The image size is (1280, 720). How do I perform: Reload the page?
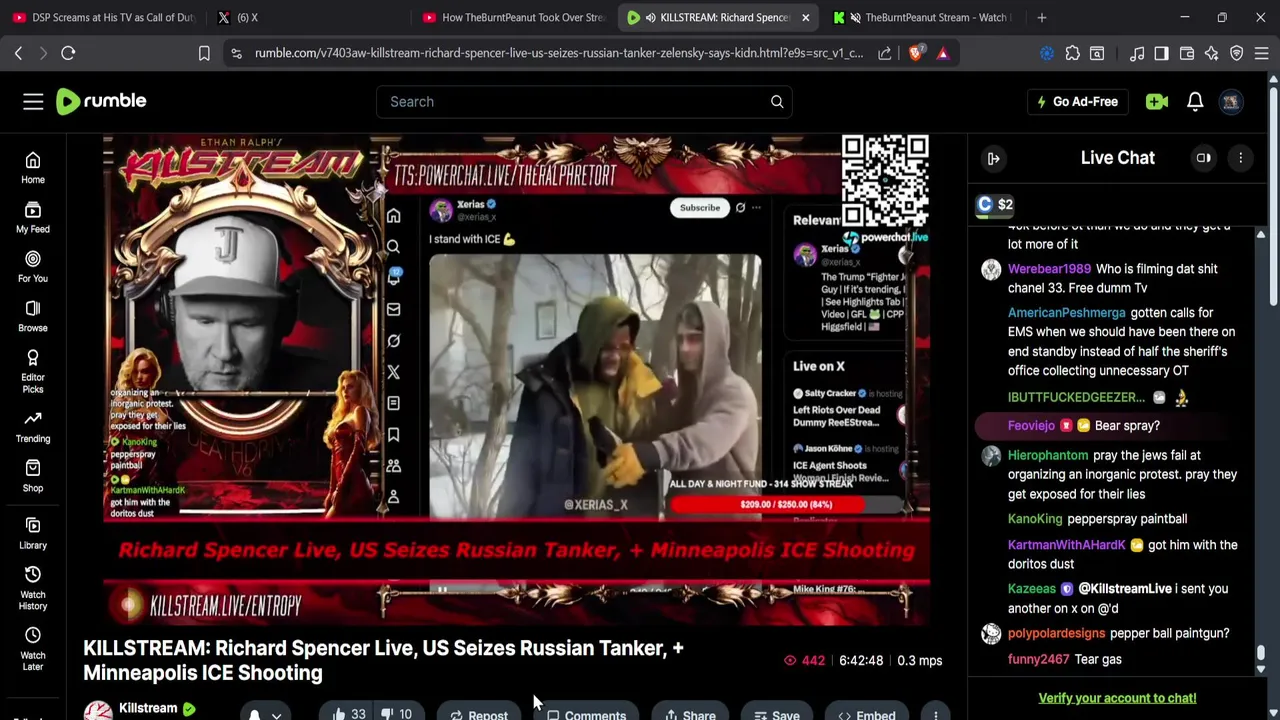point(68,53)
